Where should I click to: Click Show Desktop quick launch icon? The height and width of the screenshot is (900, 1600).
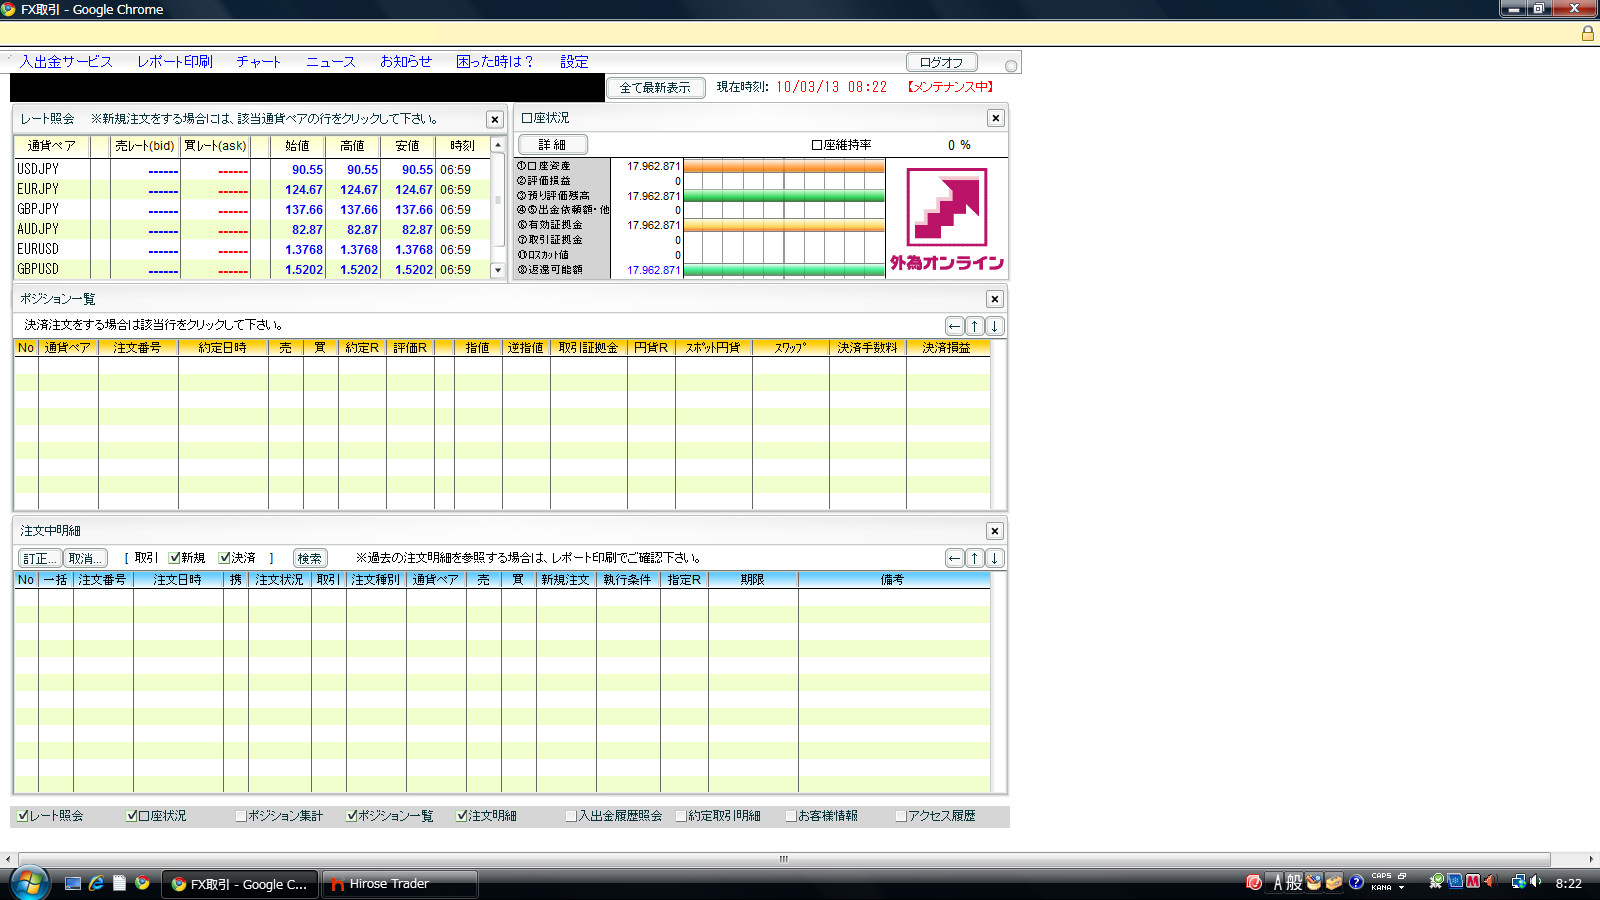click(x=73, y=883)
